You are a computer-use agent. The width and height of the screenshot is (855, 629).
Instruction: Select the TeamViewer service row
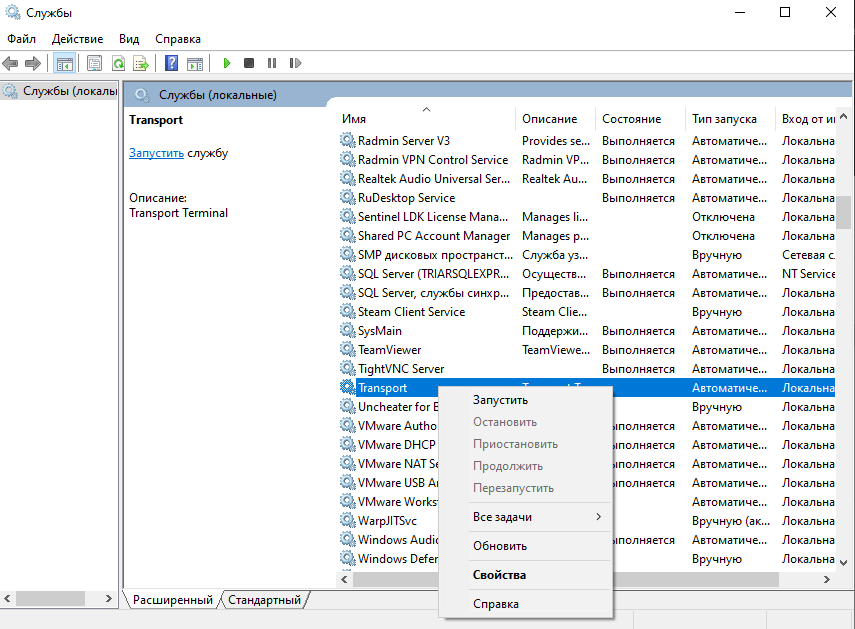586,350
